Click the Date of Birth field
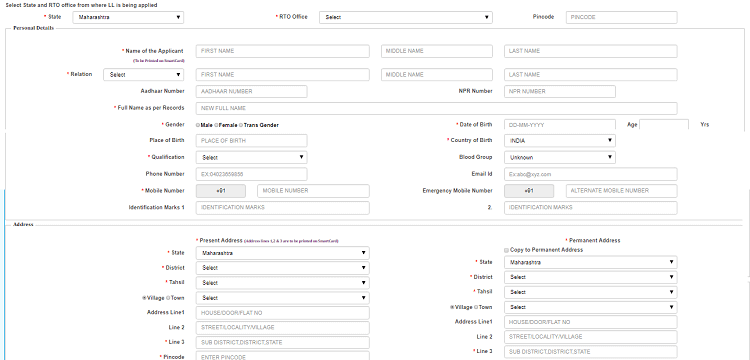Screen dimensions: 750x360 (x=560, y=124)
